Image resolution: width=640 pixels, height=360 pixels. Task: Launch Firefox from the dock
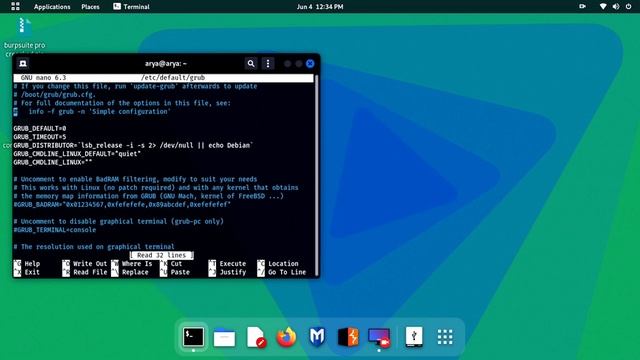click(x=286, y=337)
